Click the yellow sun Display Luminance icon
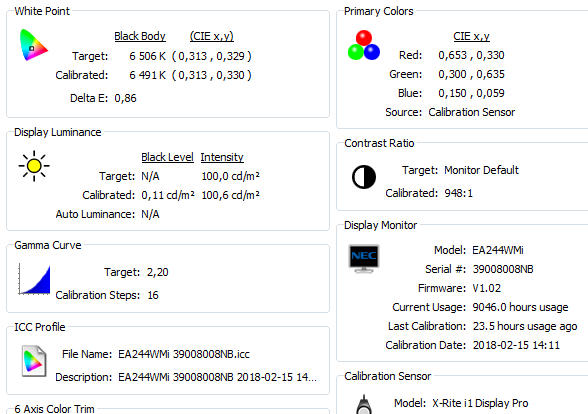 (x=34, y=166)
